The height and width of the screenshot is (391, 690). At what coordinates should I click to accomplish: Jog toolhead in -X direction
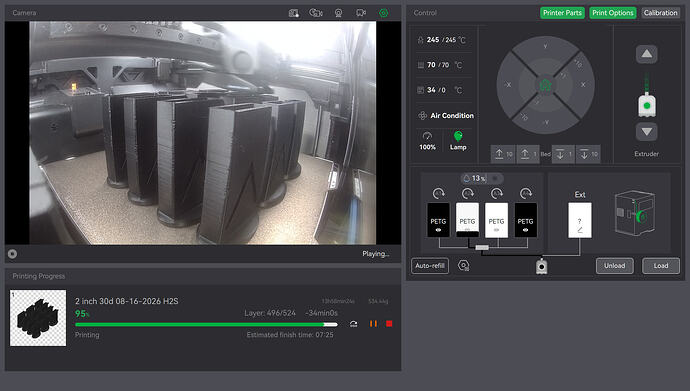(x=508, y=85)
